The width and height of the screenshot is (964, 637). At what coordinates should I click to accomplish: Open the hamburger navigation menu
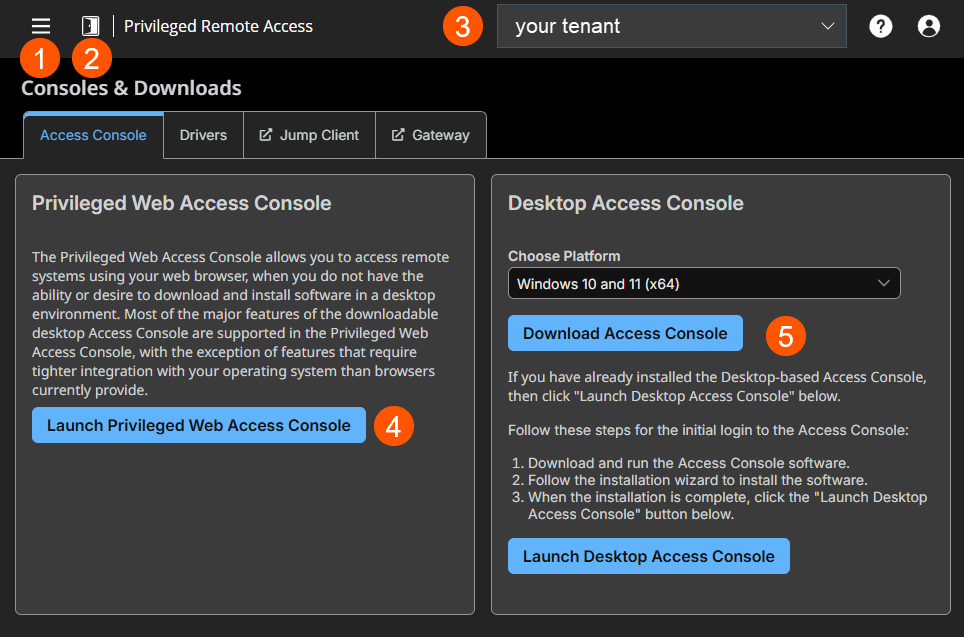point(40,26)
